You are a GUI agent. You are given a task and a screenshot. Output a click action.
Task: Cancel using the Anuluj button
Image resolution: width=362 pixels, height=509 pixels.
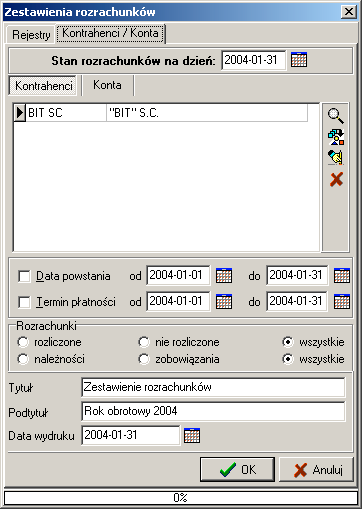pos(316,469)
